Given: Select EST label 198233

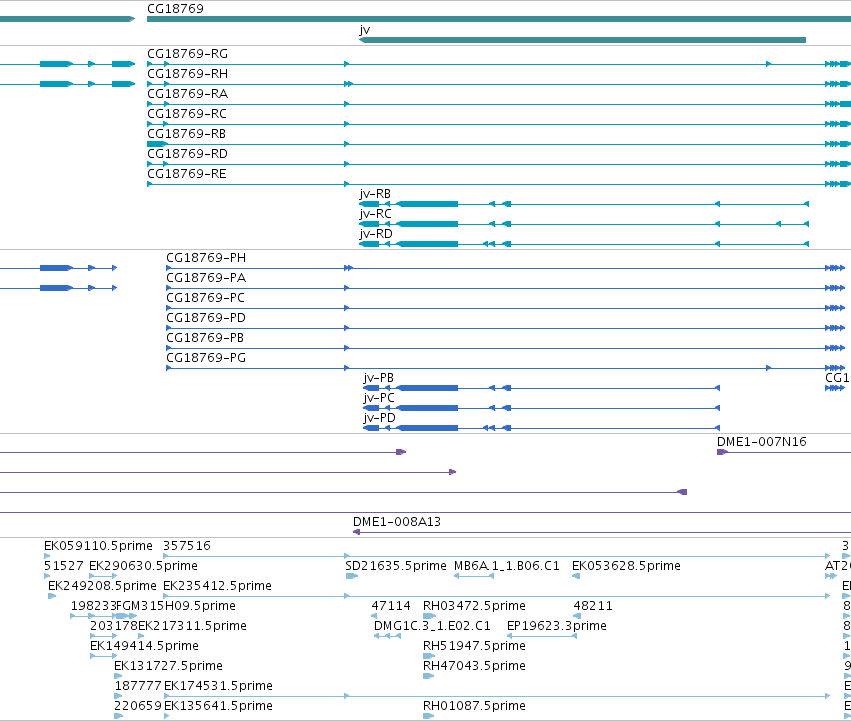Looking at the screenshot, I should (93, 606).
